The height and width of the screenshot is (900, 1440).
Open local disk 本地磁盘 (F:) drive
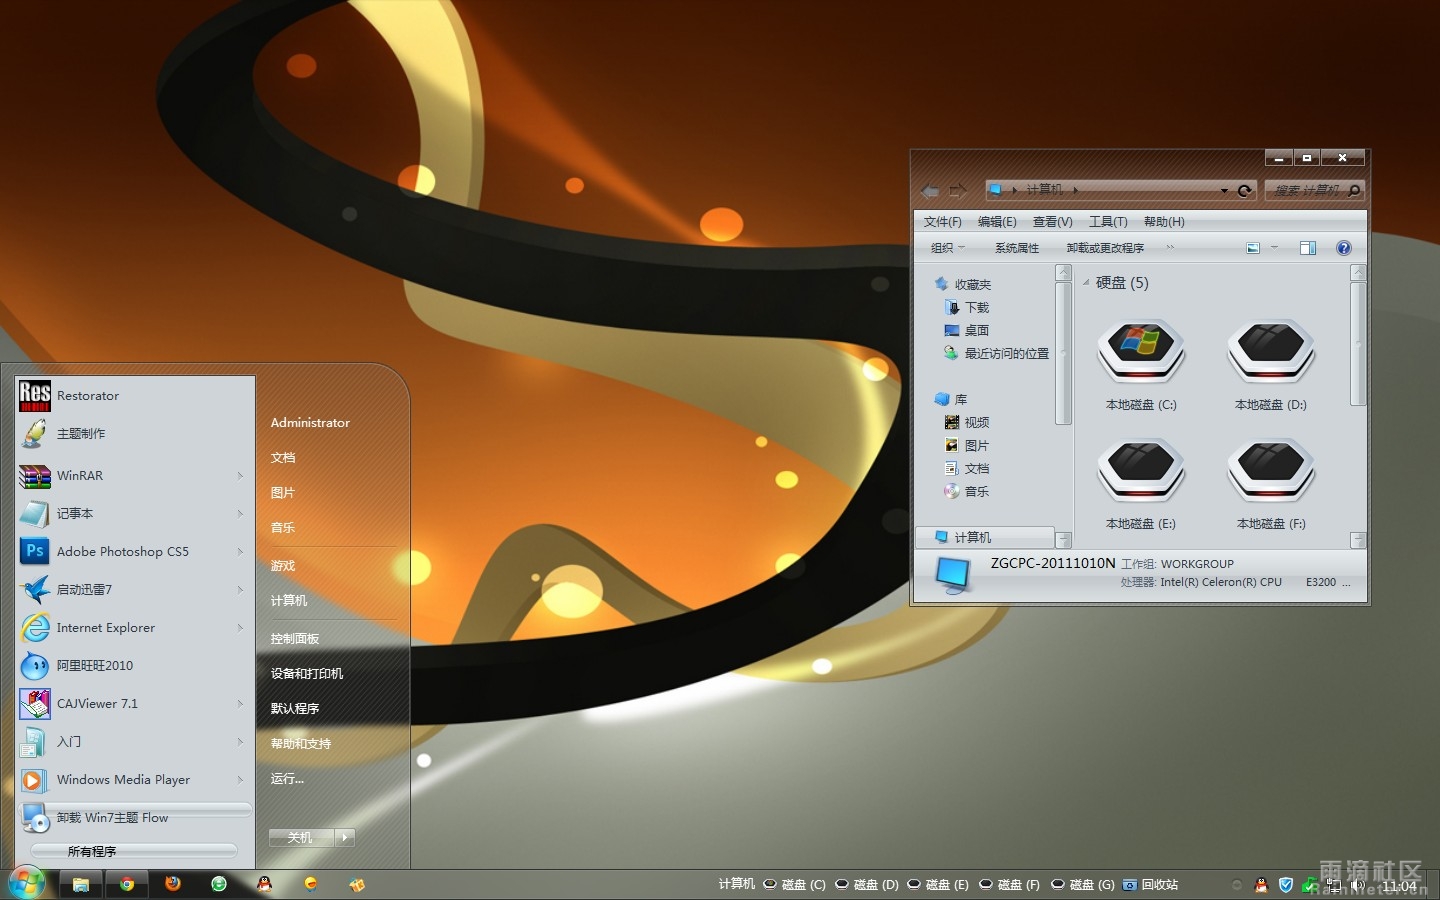[1271, 485]
